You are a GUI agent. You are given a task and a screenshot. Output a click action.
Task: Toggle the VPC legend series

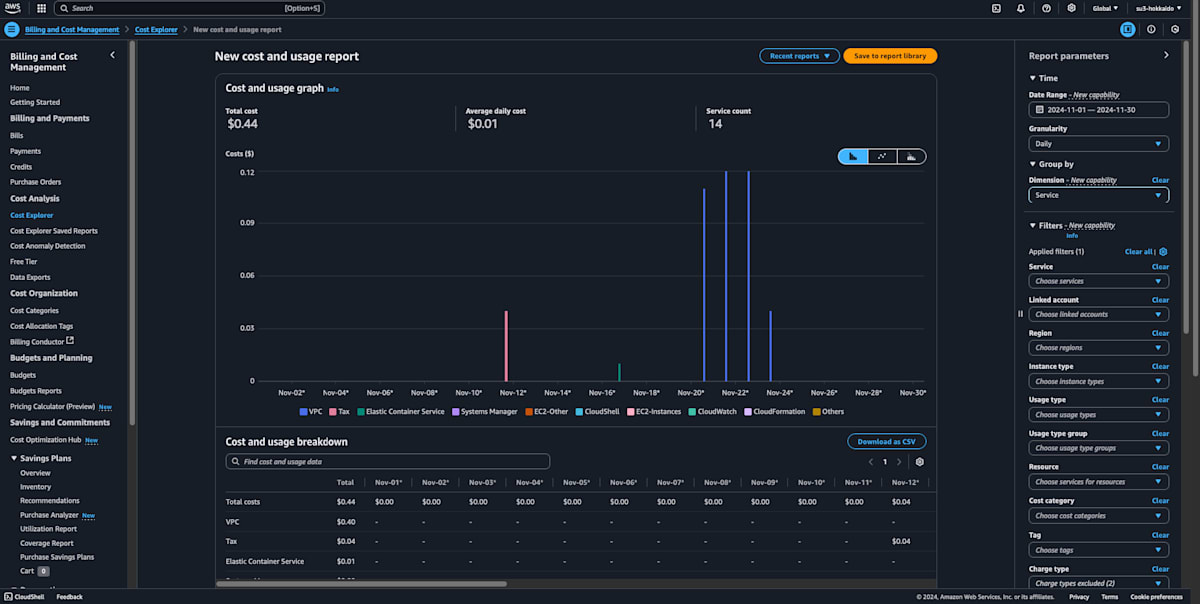[x=311, y=411]
